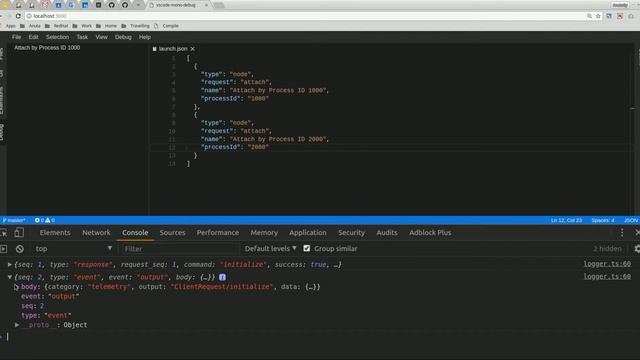The width and height of the screenshot is (640, 360).
Task: Open the Travelling bookmarks folder
Action: pyautogui.click(x=136, y=26)
